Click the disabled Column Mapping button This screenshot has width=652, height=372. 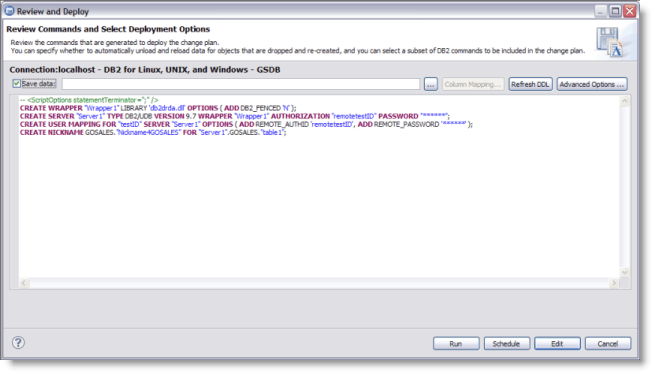tap(473, 84)
